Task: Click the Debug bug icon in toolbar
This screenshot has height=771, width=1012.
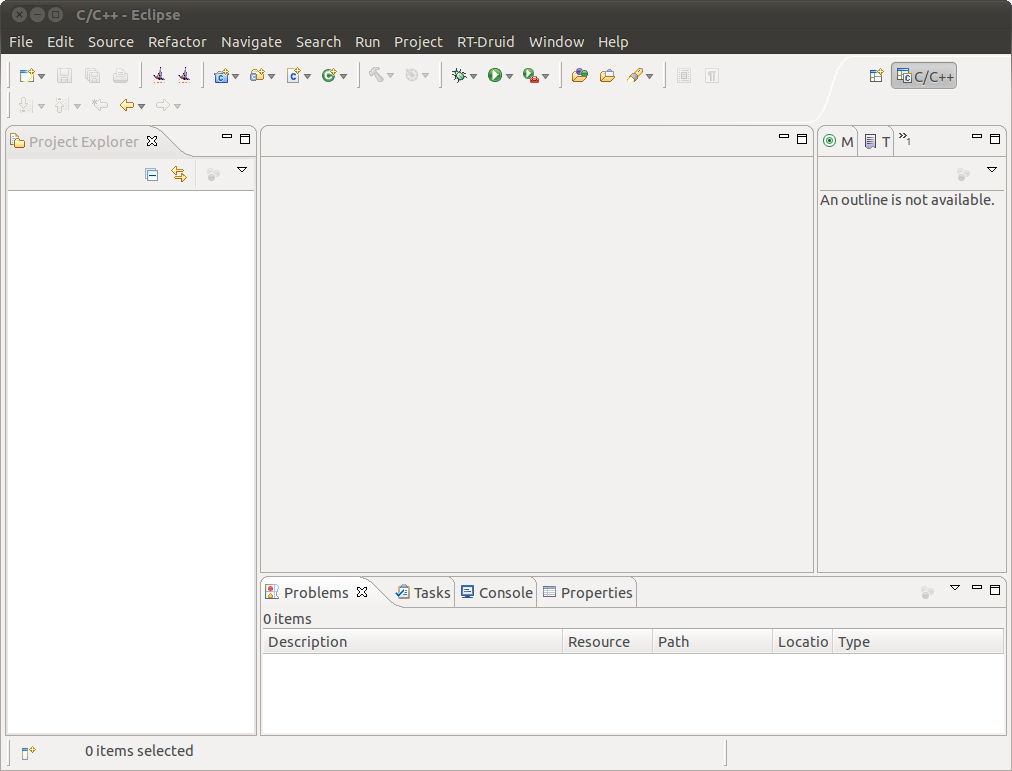Action: (x=459, y=75)
